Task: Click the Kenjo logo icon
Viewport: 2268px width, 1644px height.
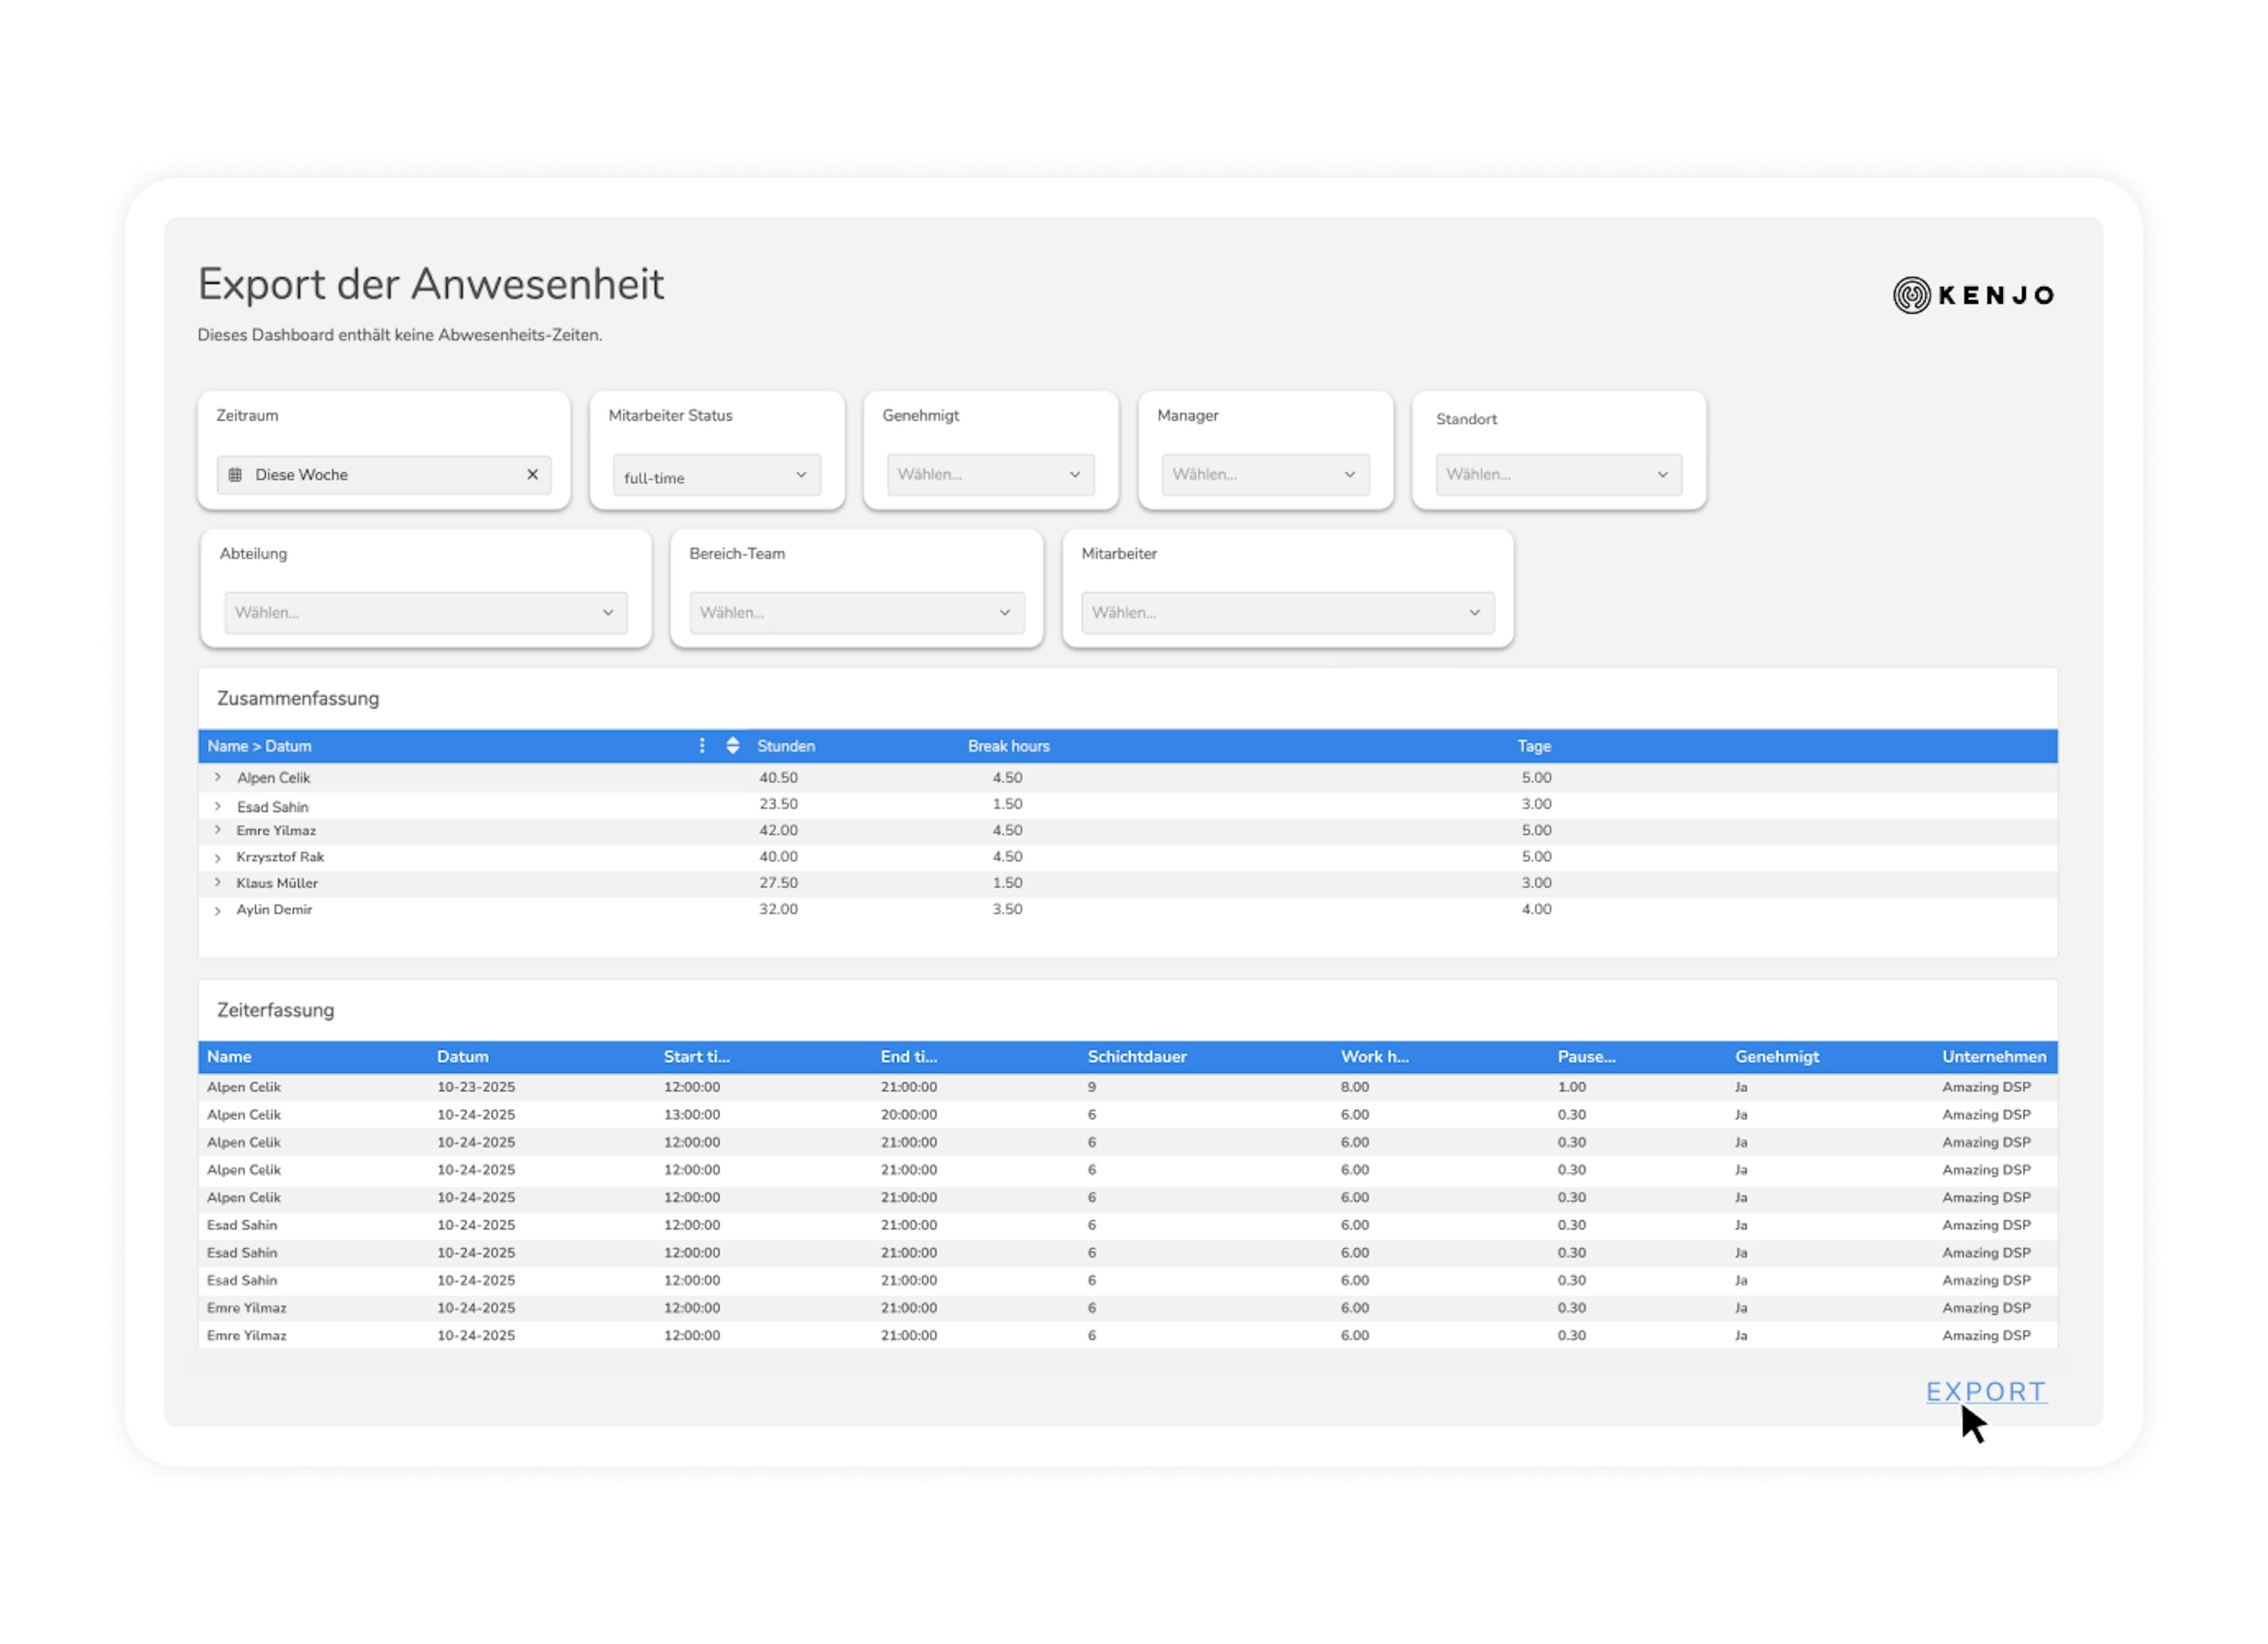Action: click(1911, 295)
